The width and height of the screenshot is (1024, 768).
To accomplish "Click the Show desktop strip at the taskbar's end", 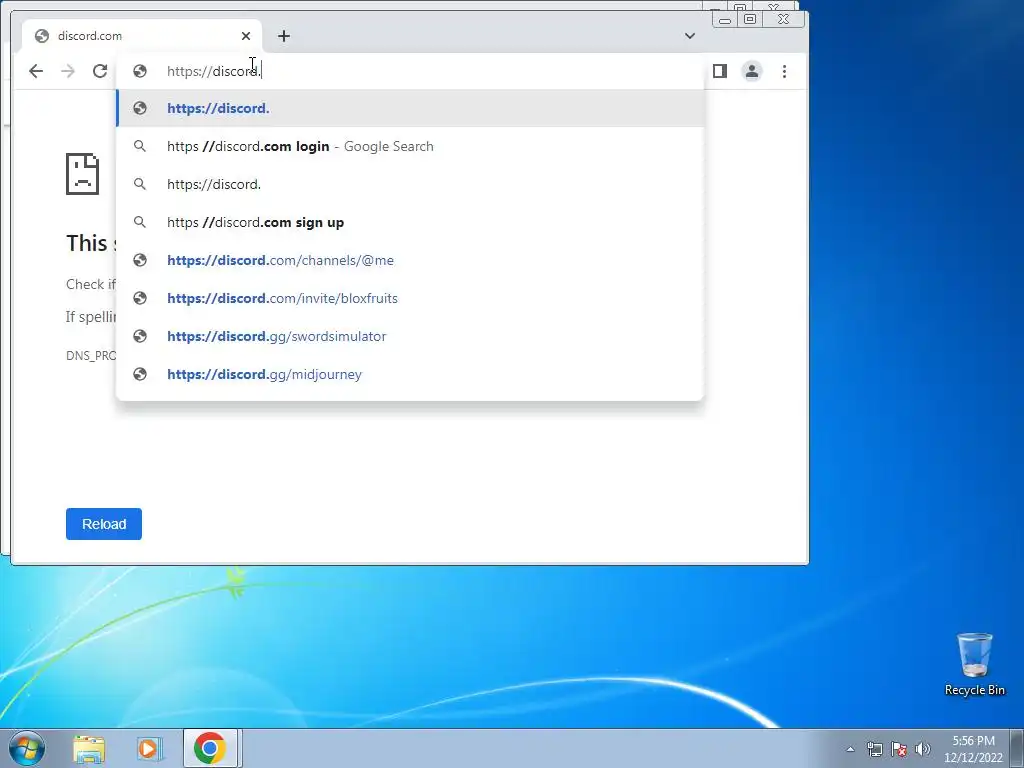I will pyautogui.click(x=1017, y=748).
